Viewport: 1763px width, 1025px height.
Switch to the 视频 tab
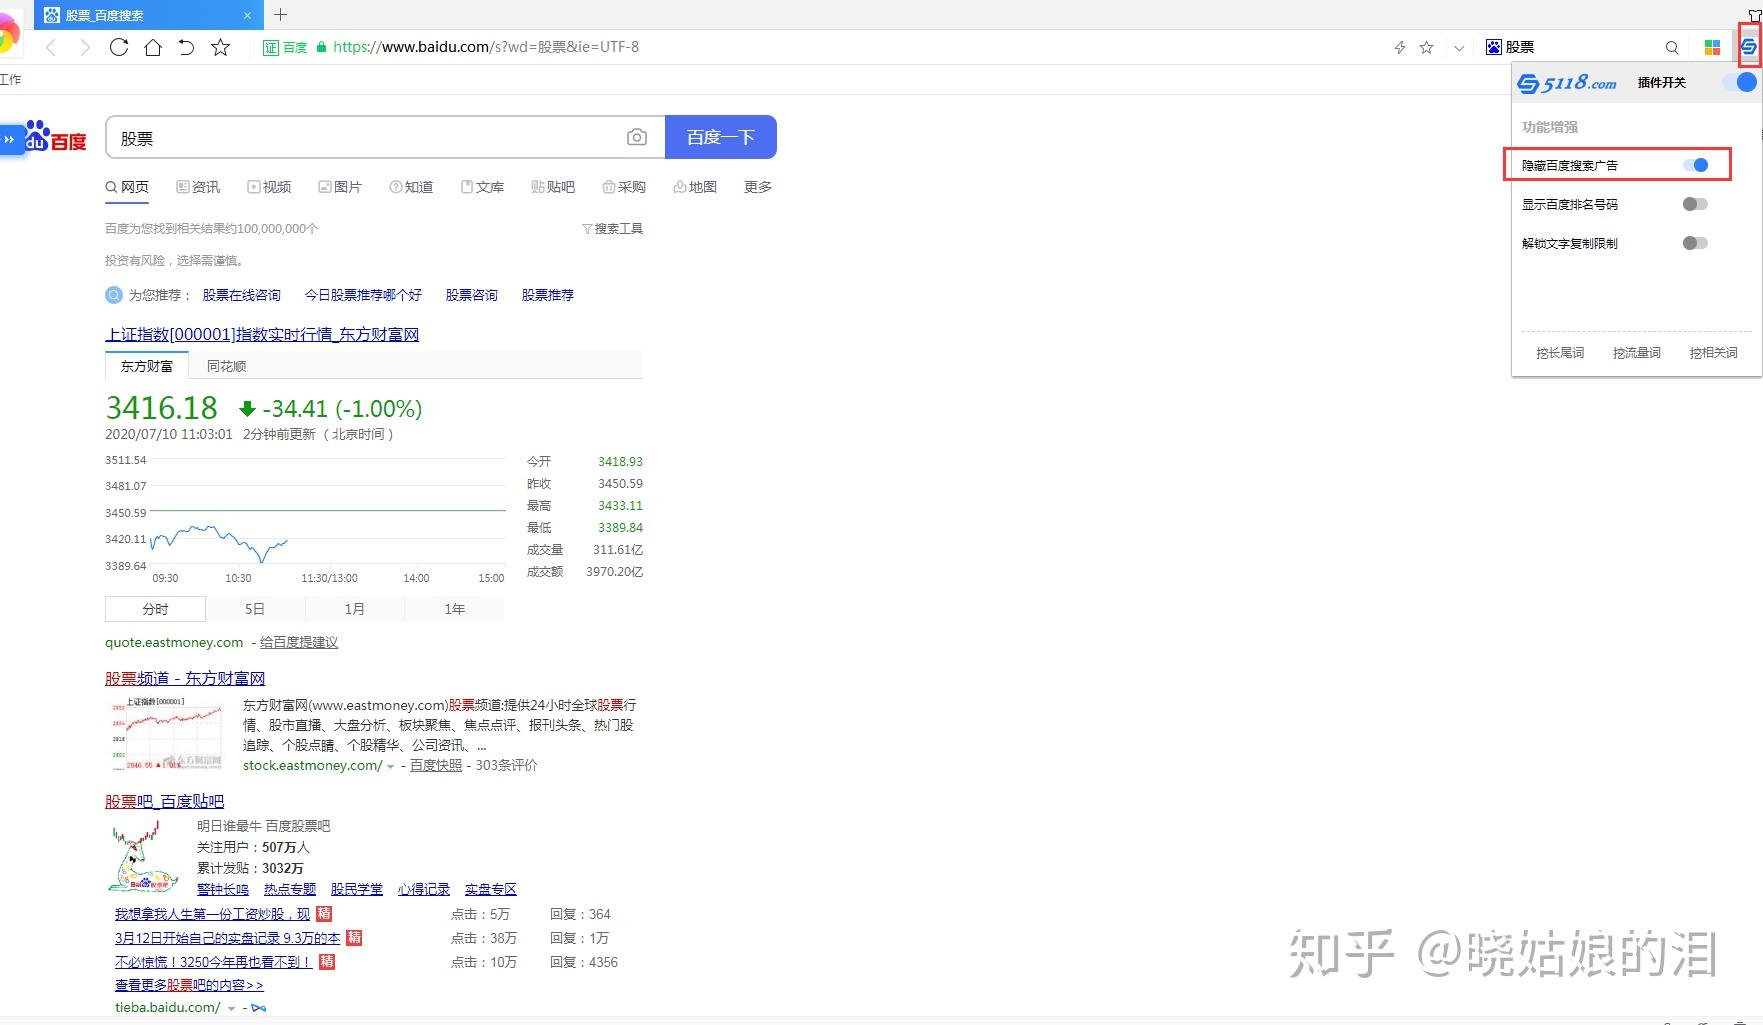click(269, 187)
